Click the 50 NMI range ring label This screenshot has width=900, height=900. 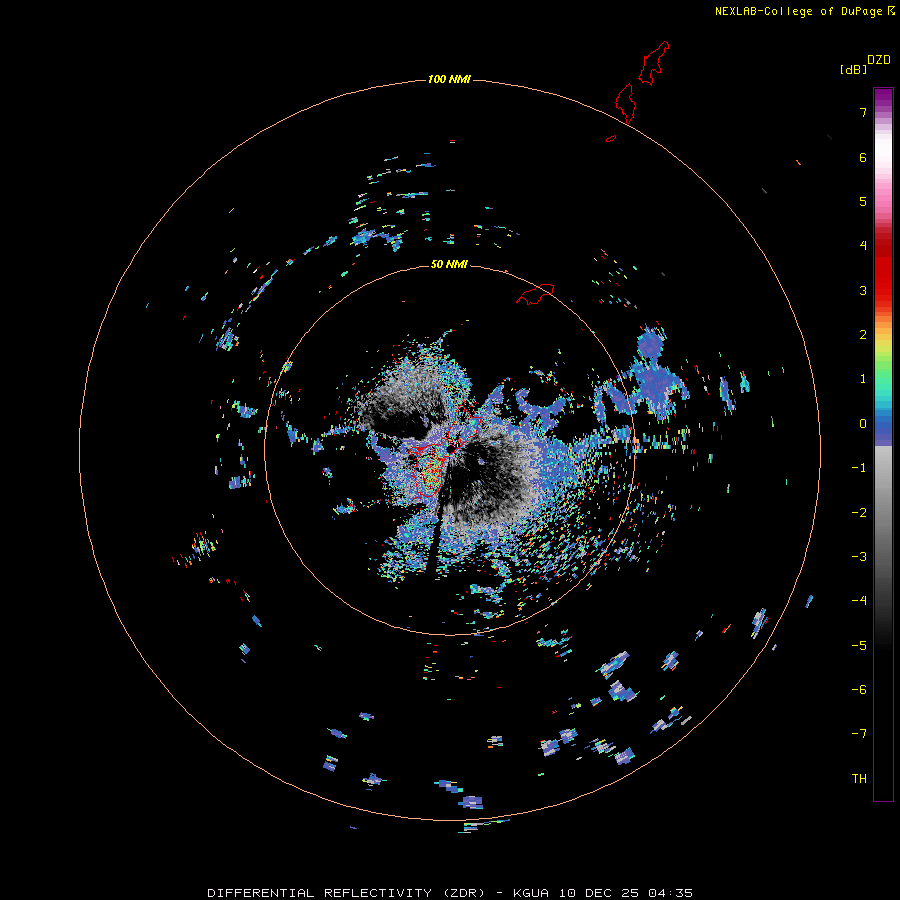click(449, 264)
